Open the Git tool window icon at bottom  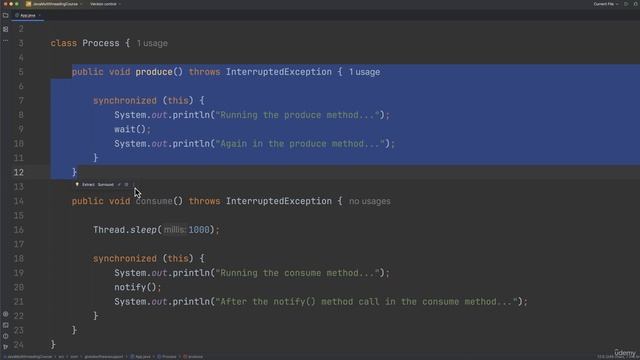tap(6, 347)
